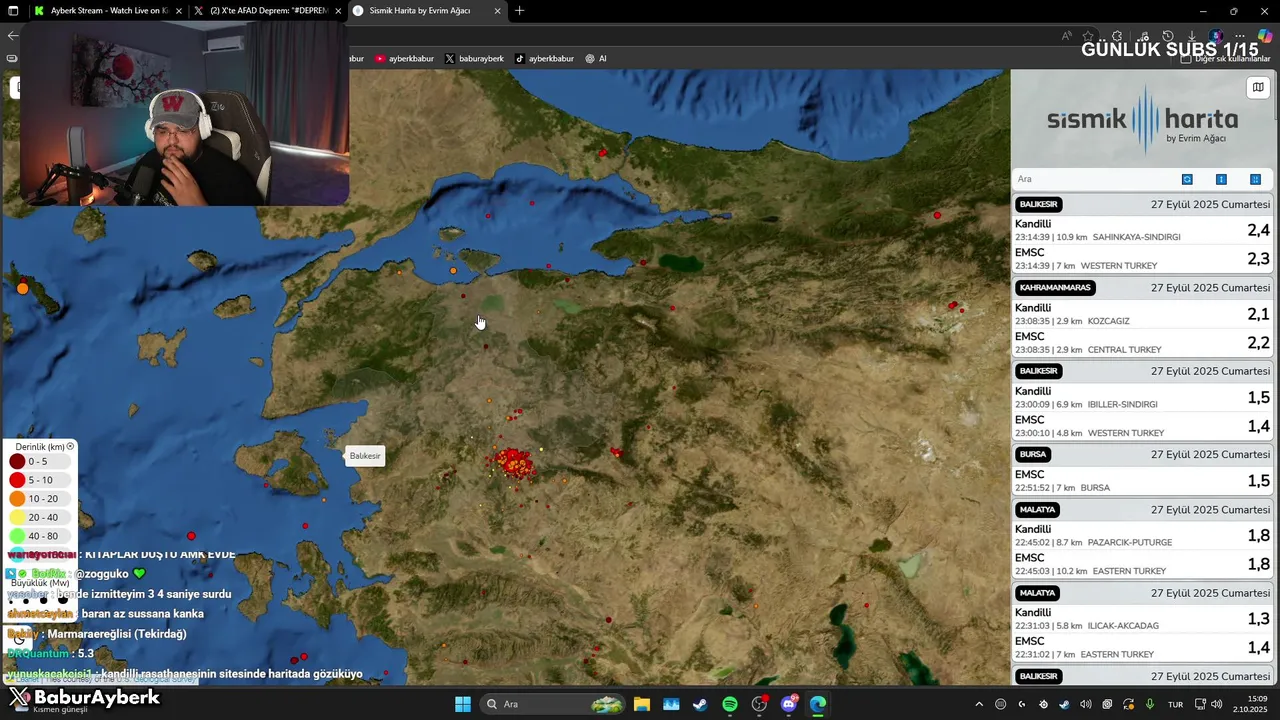This screenshot has width=1280, height=720.
Task: Click the Kandilli 2,4 Sahinkaya-Sindirgi entry
Action: [x=1142, y=230]
